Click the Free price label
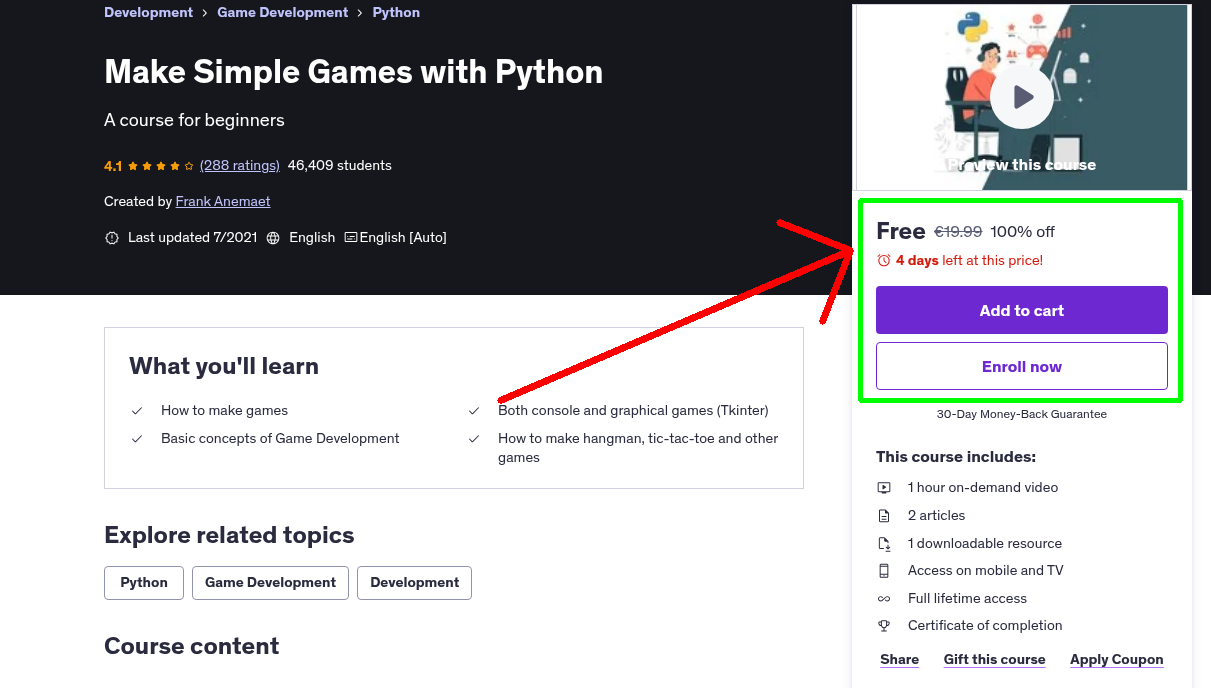Viewport: 1211px width, 688px height. (901, 231)
